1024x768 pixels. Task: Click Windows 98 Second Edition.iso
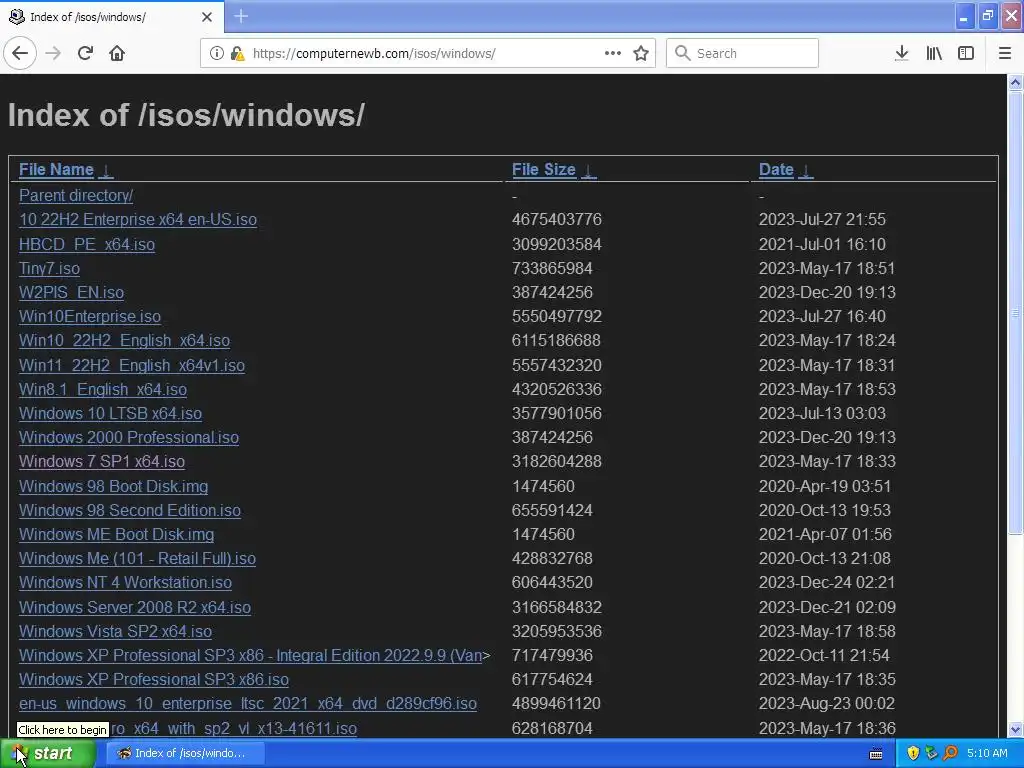pos(130,511)
